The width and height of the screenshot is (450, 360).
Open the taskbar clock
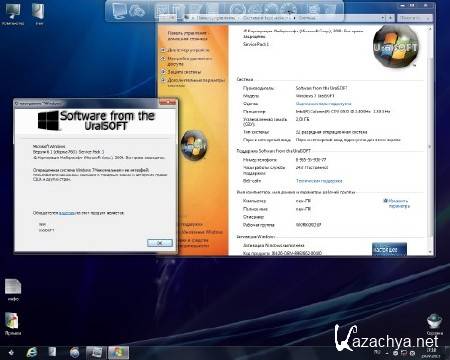(432, 353)
